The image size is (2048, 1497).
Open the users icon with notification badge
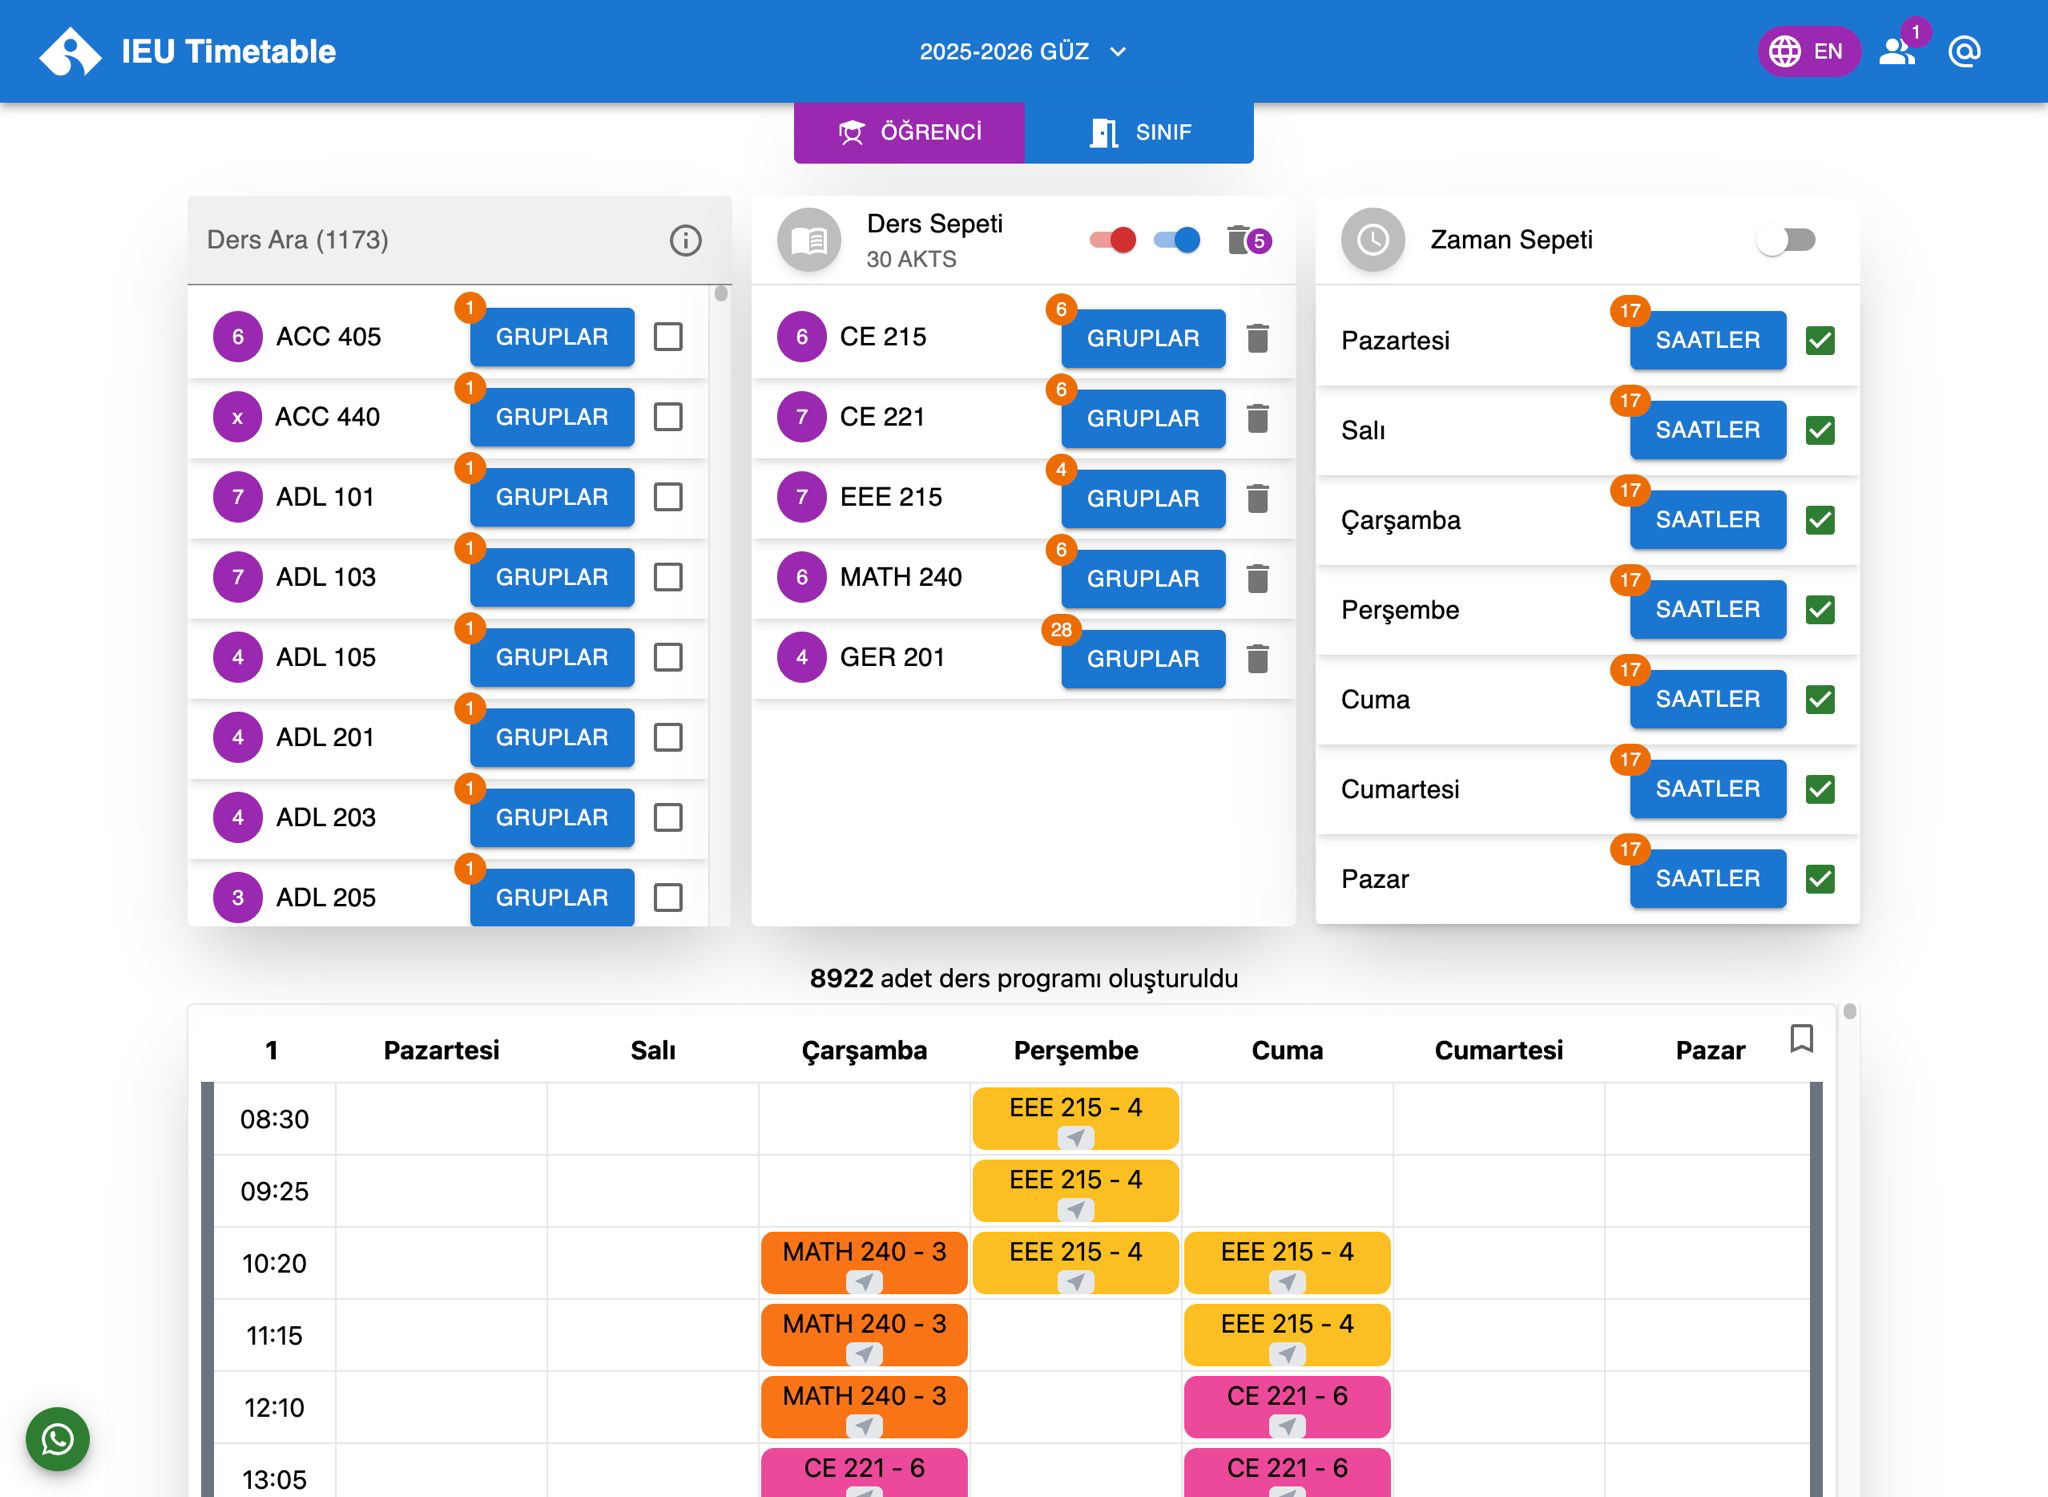tap(1896, 51)
